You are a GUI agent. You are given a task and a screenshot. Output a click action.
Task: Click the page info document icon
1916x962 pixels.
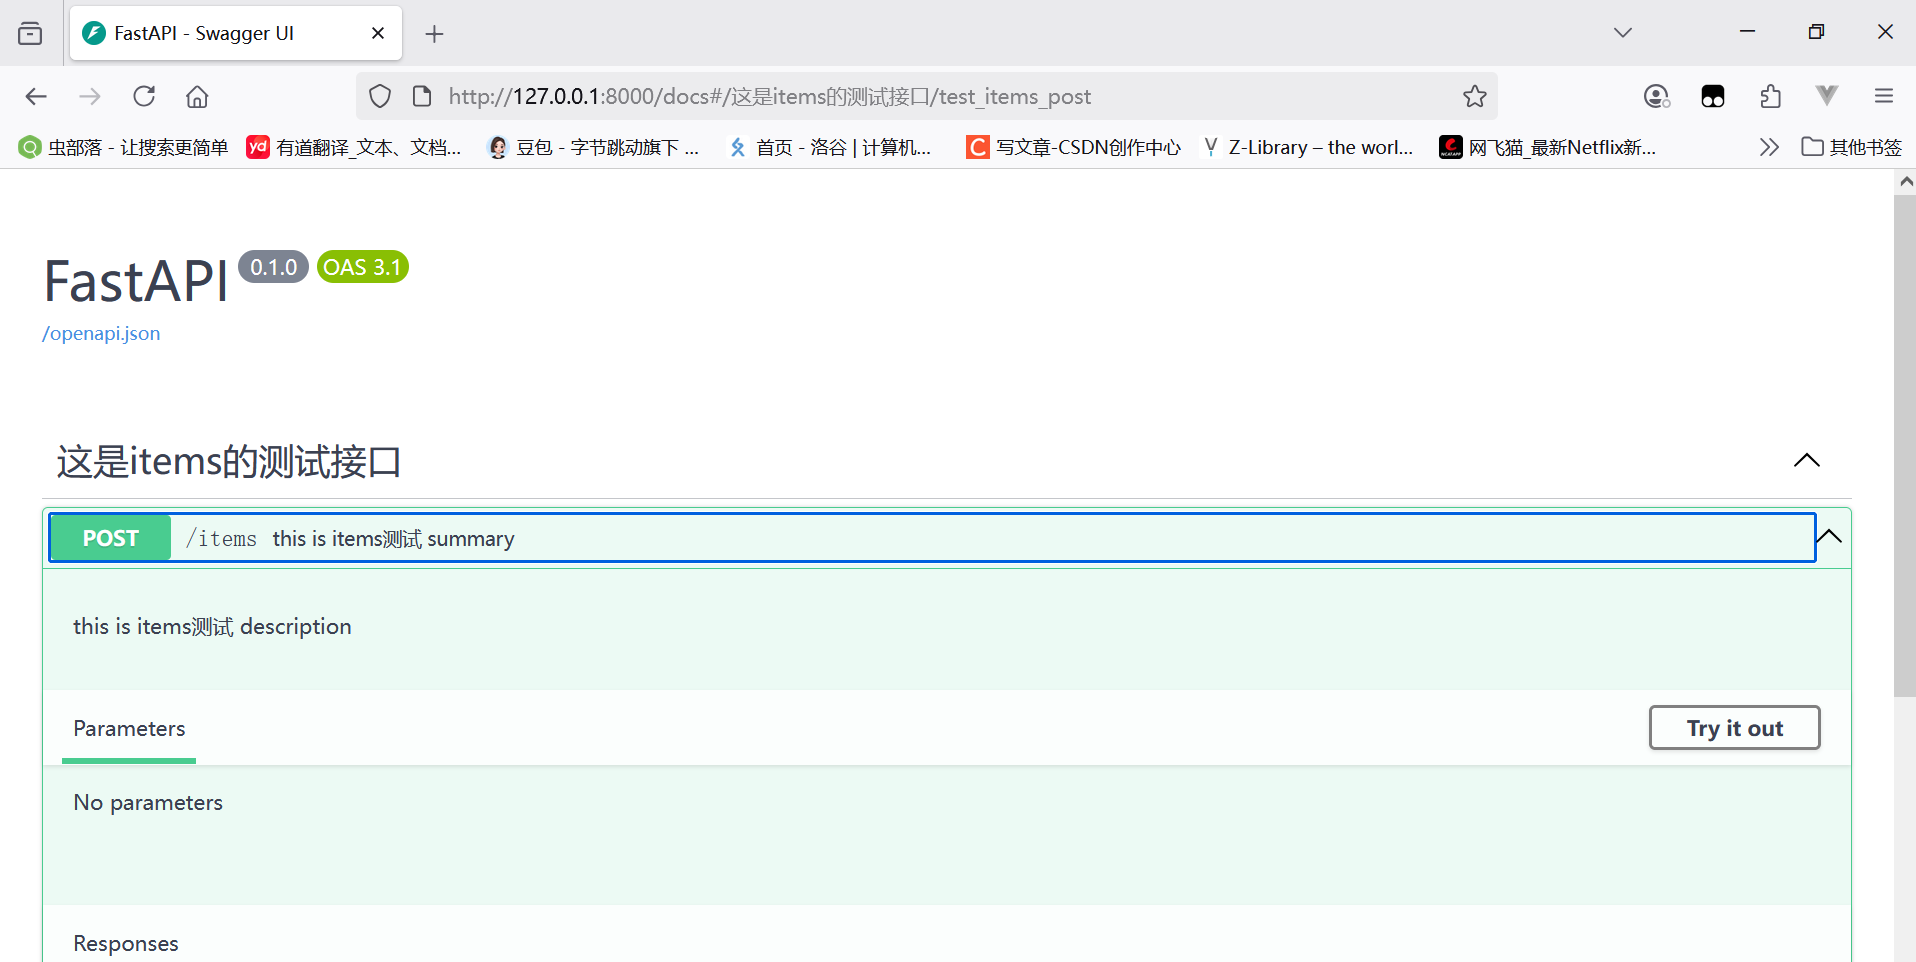point(422,96)
